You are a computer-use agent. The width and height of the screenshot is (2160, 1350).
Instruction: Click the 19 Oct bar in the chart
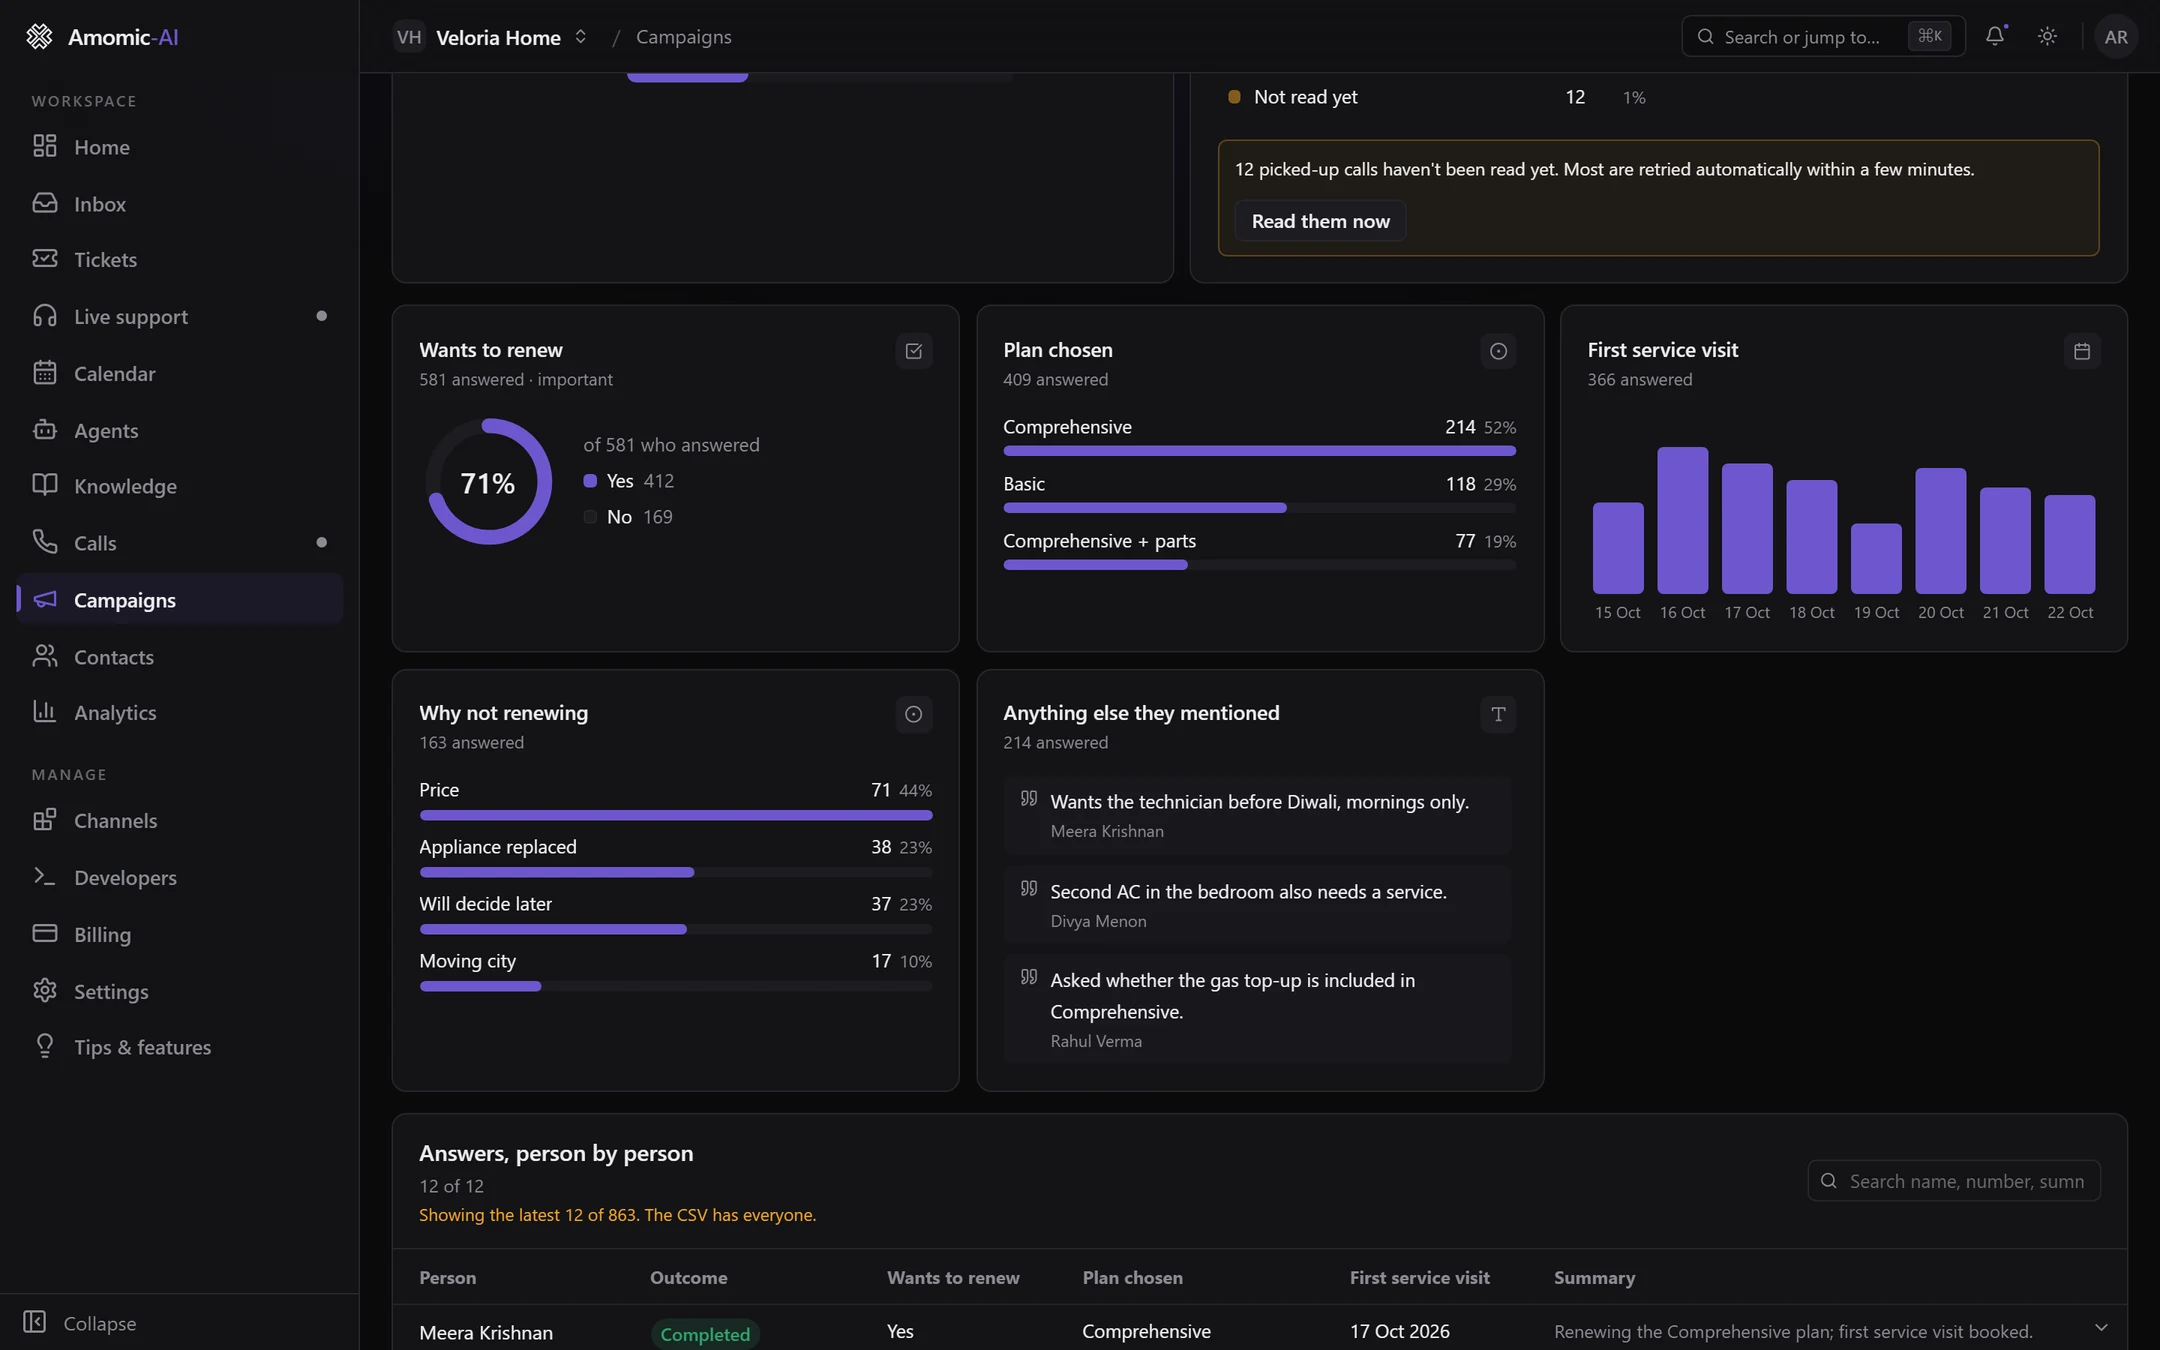pyautogui.click(x=1876, y=558)
